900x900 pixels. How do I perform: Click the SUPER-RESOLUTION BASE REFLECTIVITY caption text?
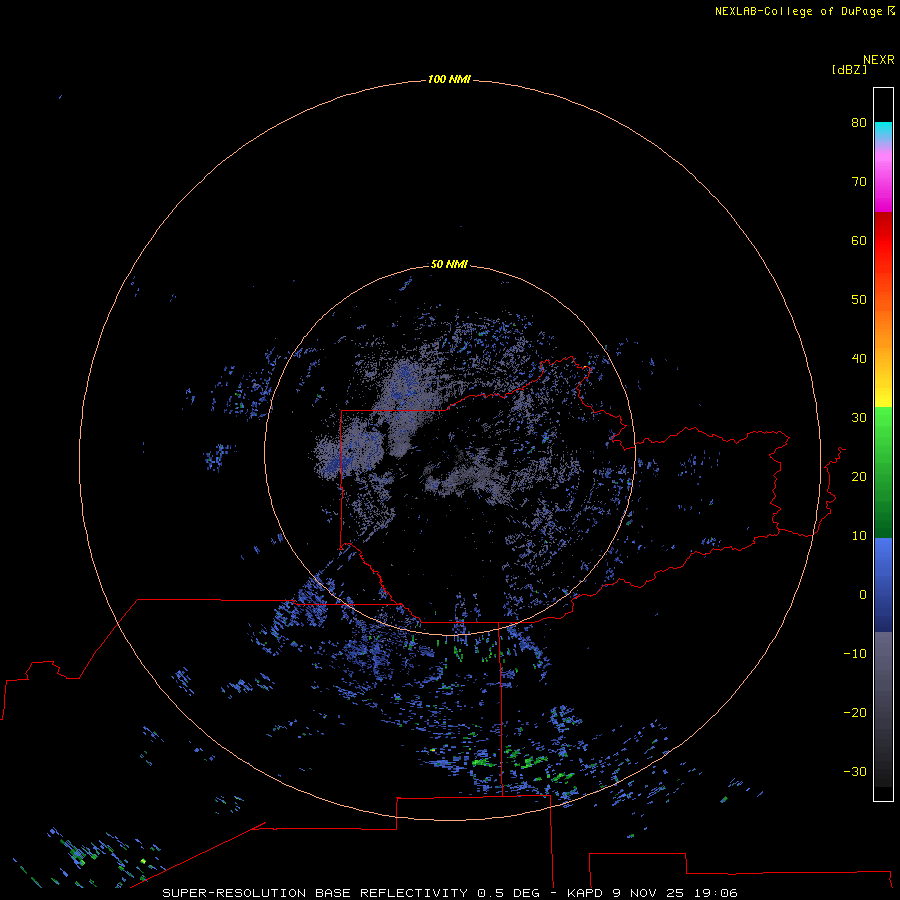point(315,893)
